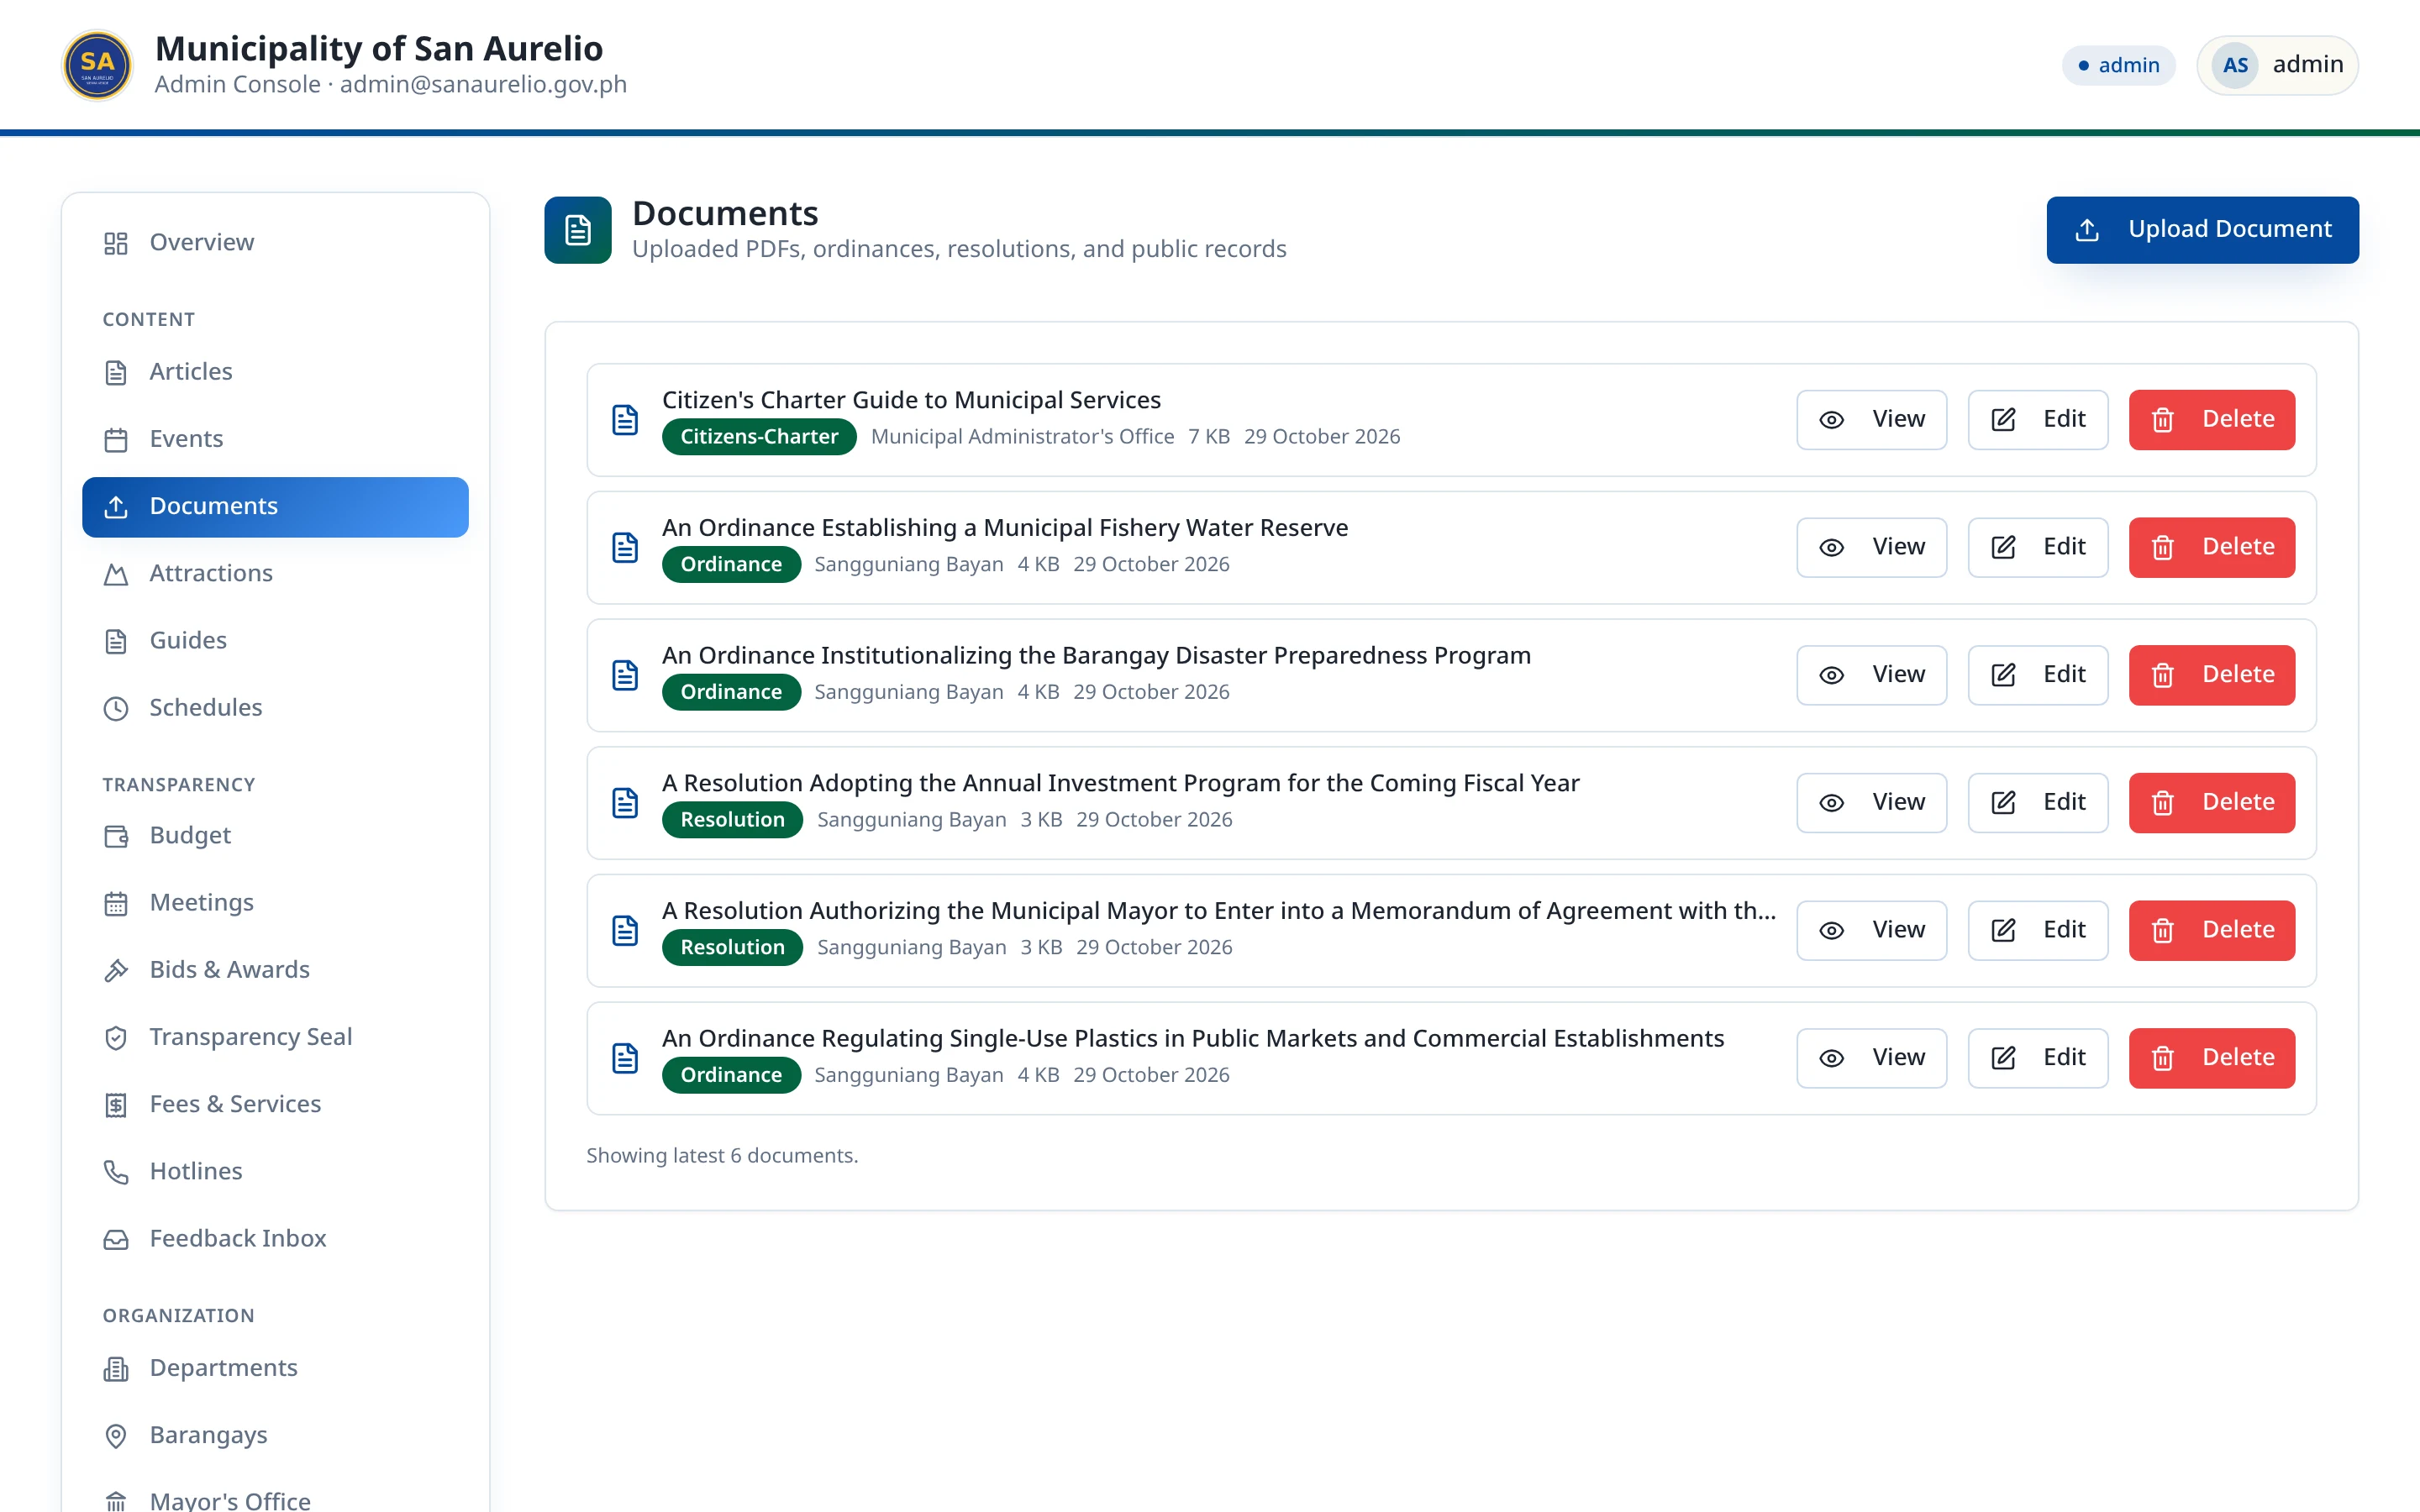Click the Budget wallet icon
2420x1512 pixels.
116,835
